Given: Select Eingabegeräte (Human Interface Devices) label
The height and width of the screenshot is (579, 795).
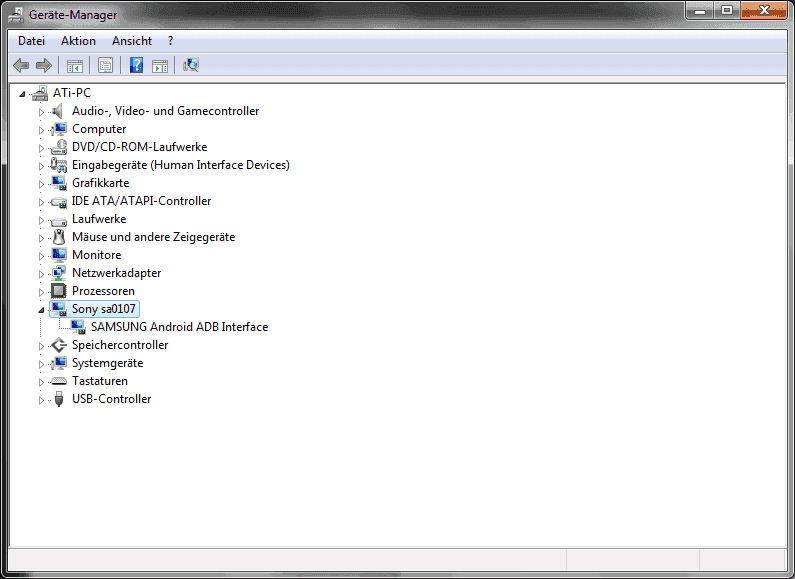Looking at the screenshot, I should 180,165.
